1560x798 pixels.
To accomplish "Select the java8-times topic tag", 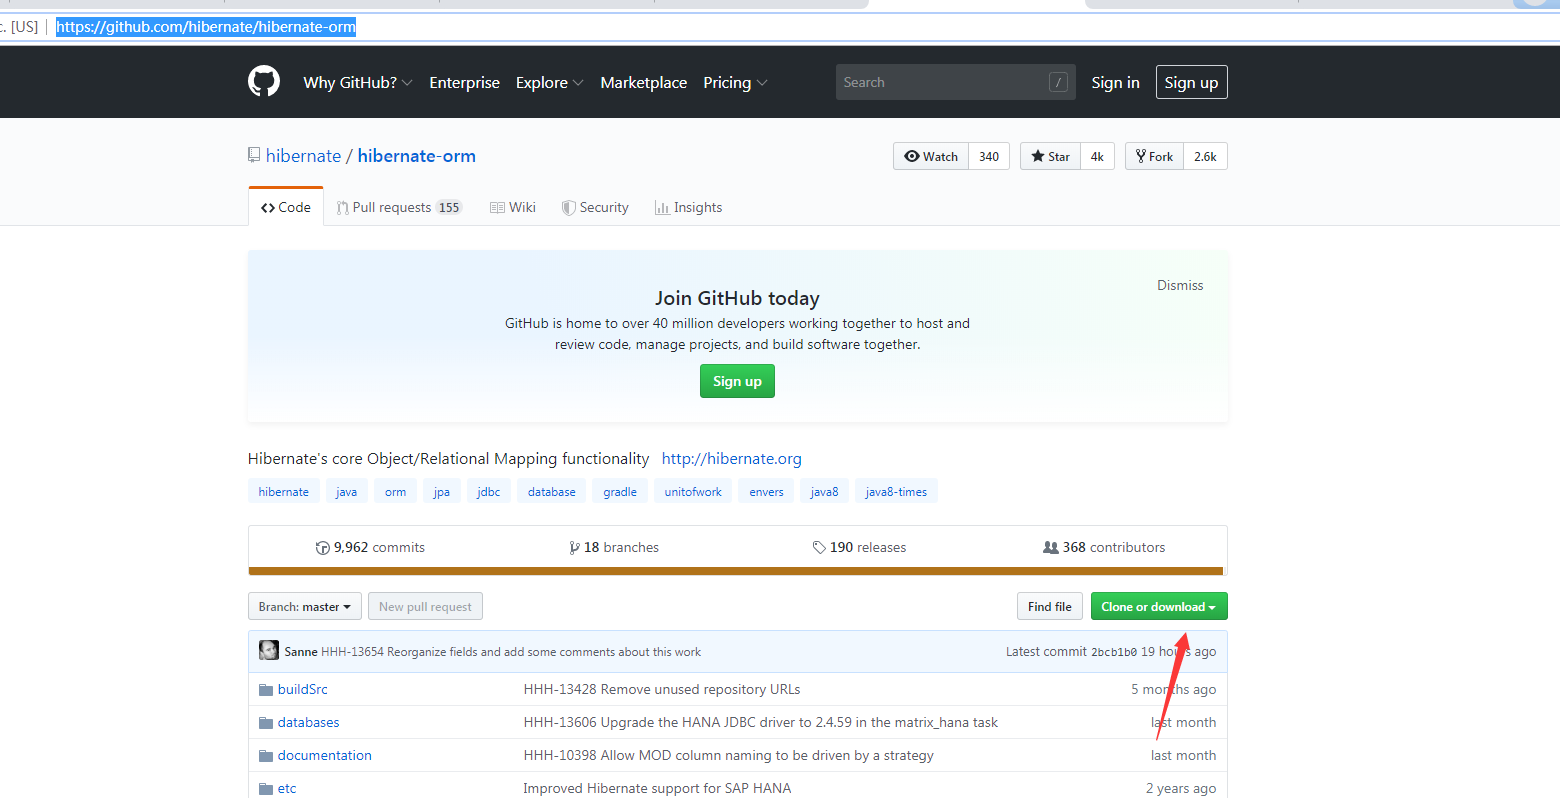I will click(896, 492).
